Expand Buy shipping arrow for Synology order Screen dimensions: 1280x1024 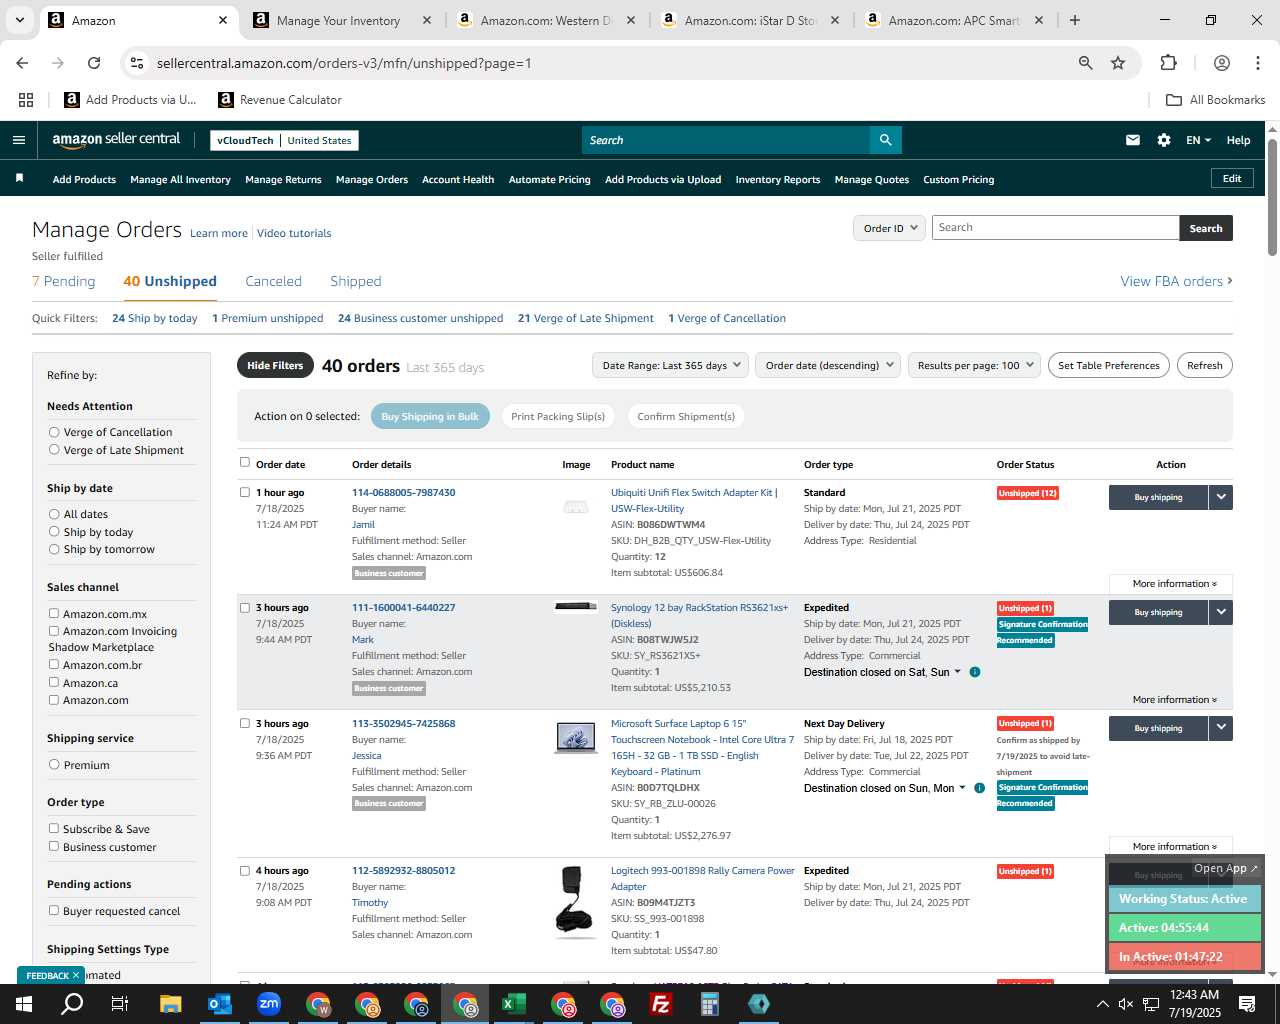tap(1221, 612)
